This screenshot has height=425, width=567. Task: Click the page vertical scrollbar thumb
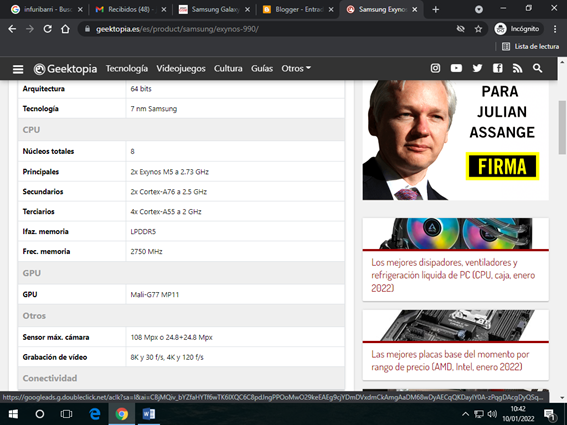click(x=562, y=127)
